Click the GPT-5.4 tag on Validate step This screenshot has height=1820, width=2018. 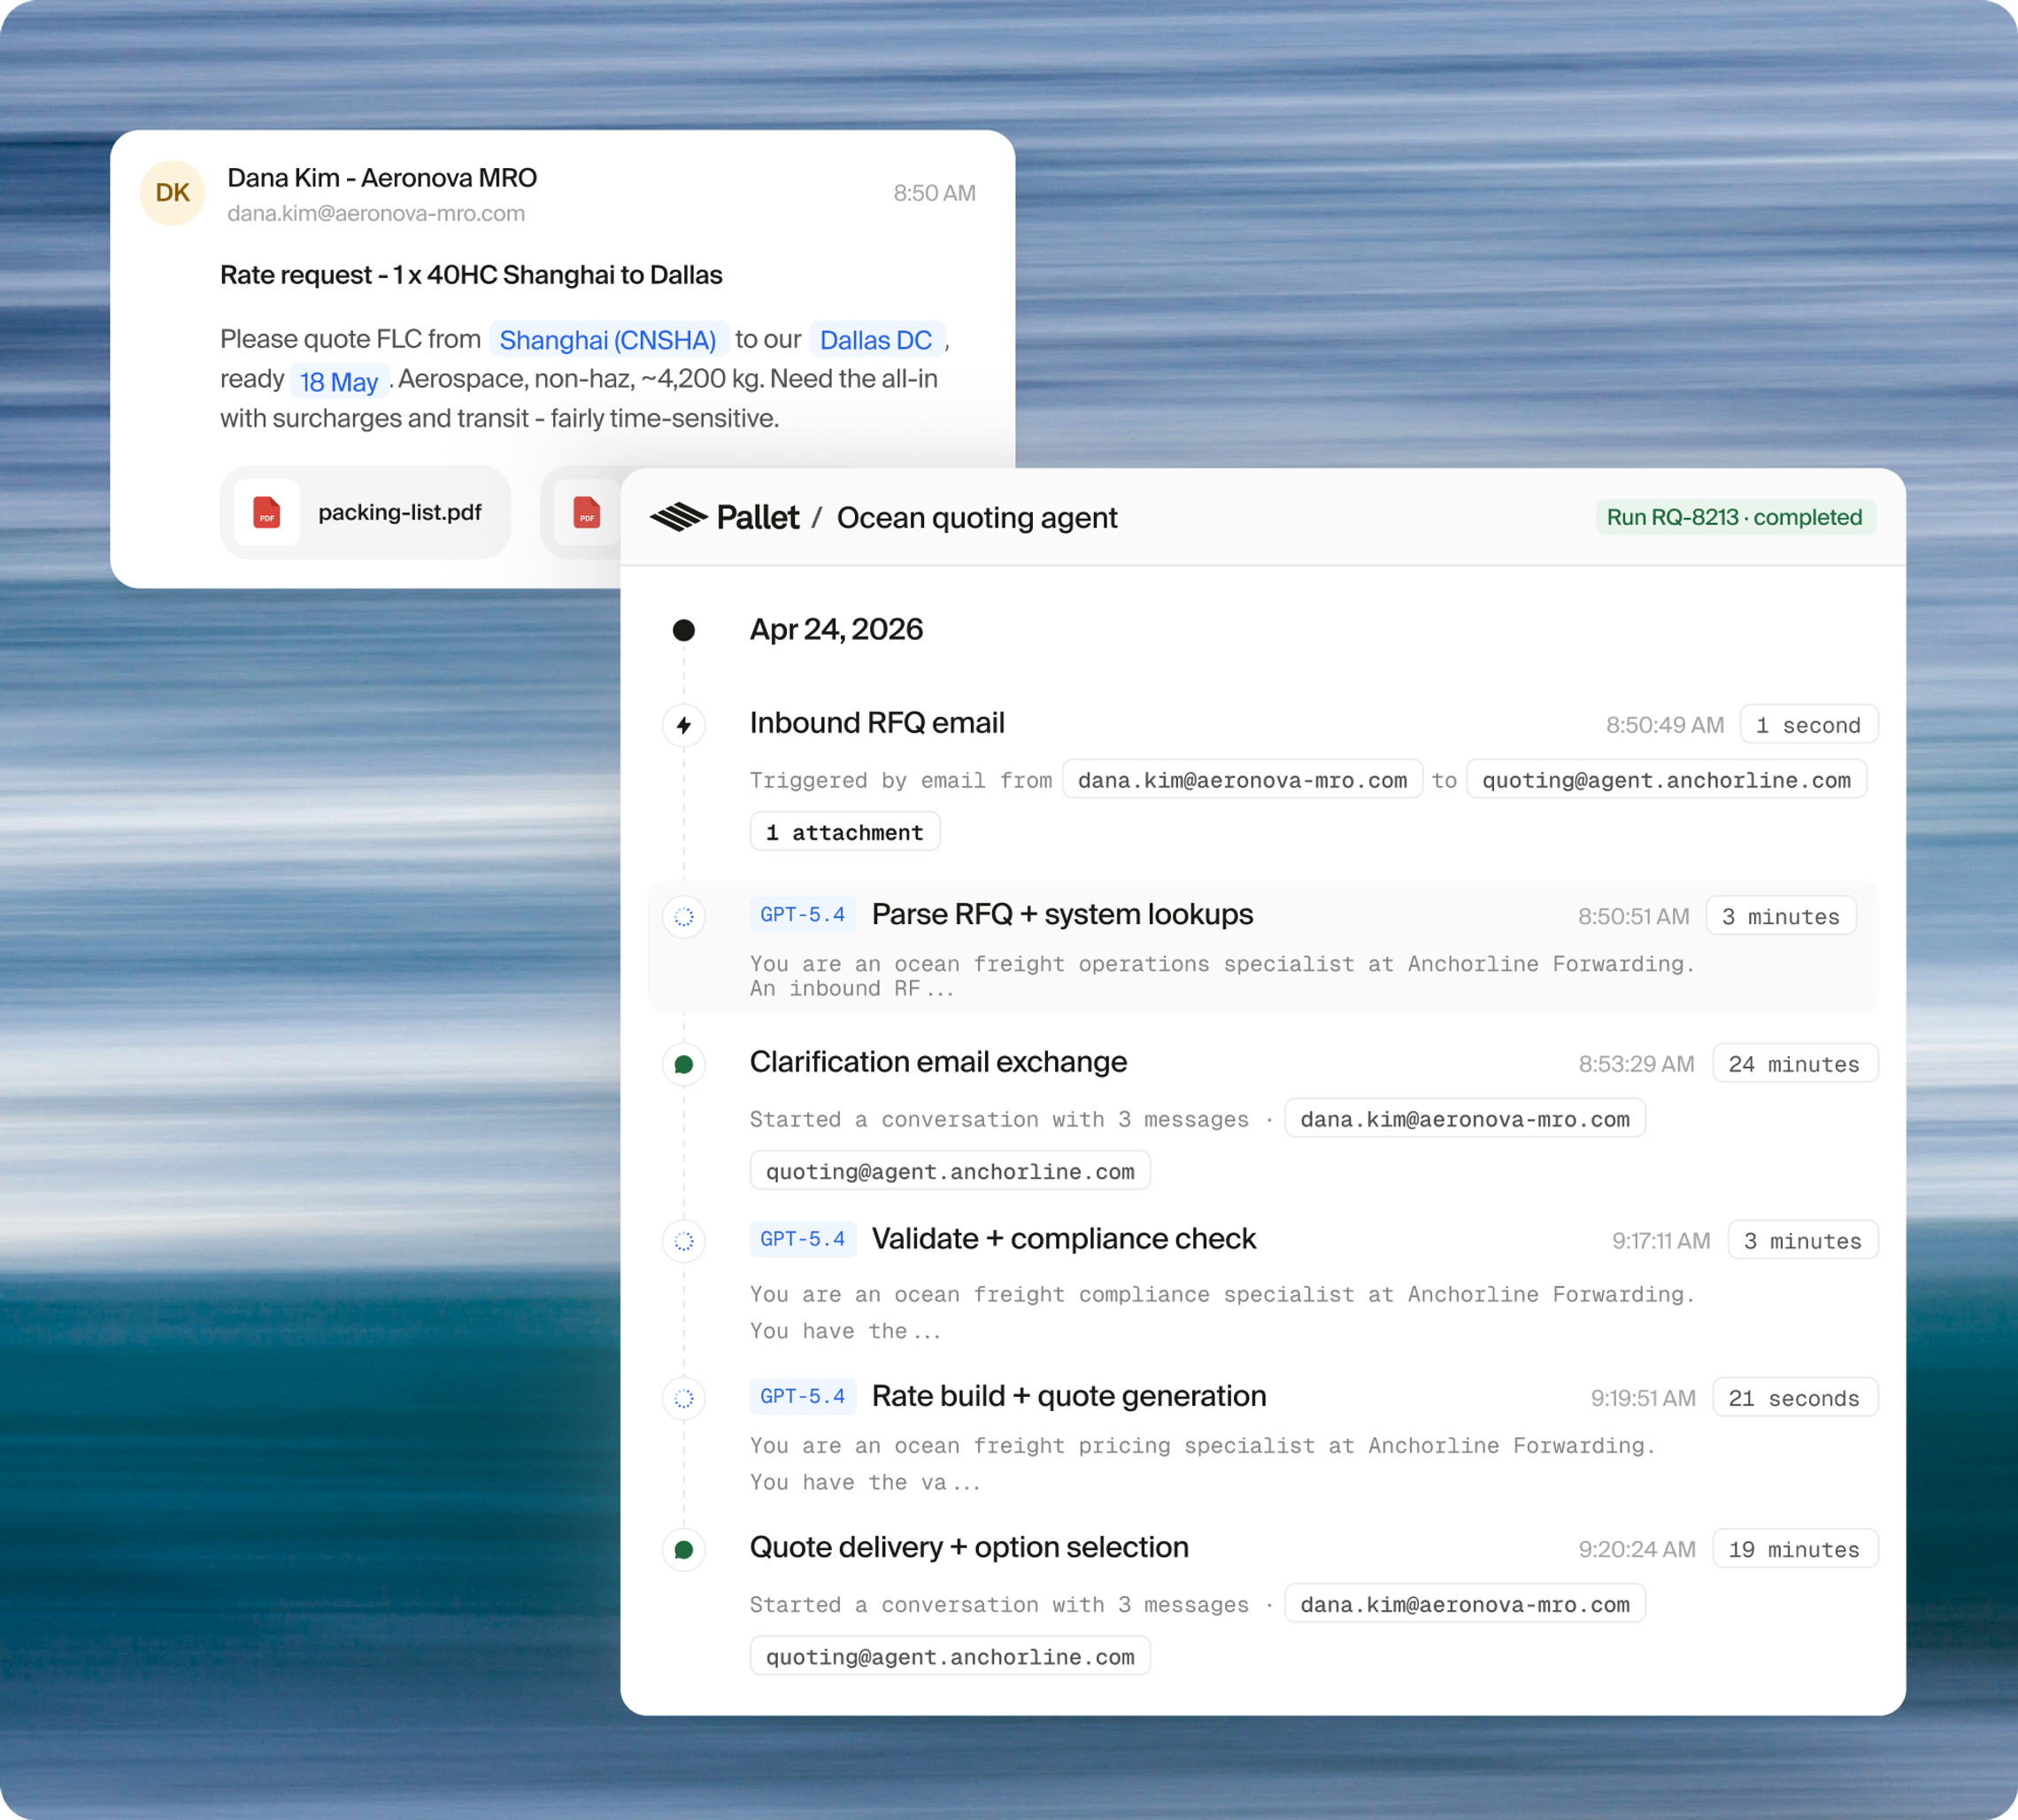click(x=802, y=1239)
